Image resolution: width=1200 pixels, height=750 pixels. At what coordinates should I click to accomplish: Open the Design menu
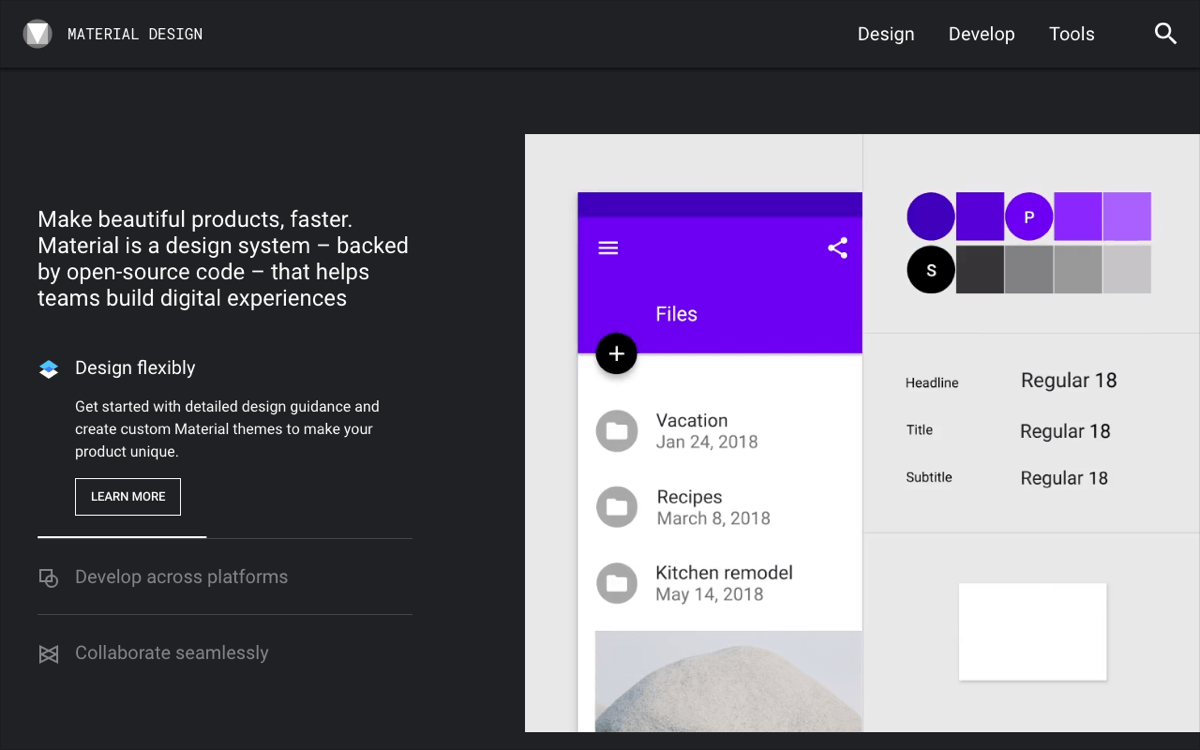pyautogui.click(x=886, y=34)
